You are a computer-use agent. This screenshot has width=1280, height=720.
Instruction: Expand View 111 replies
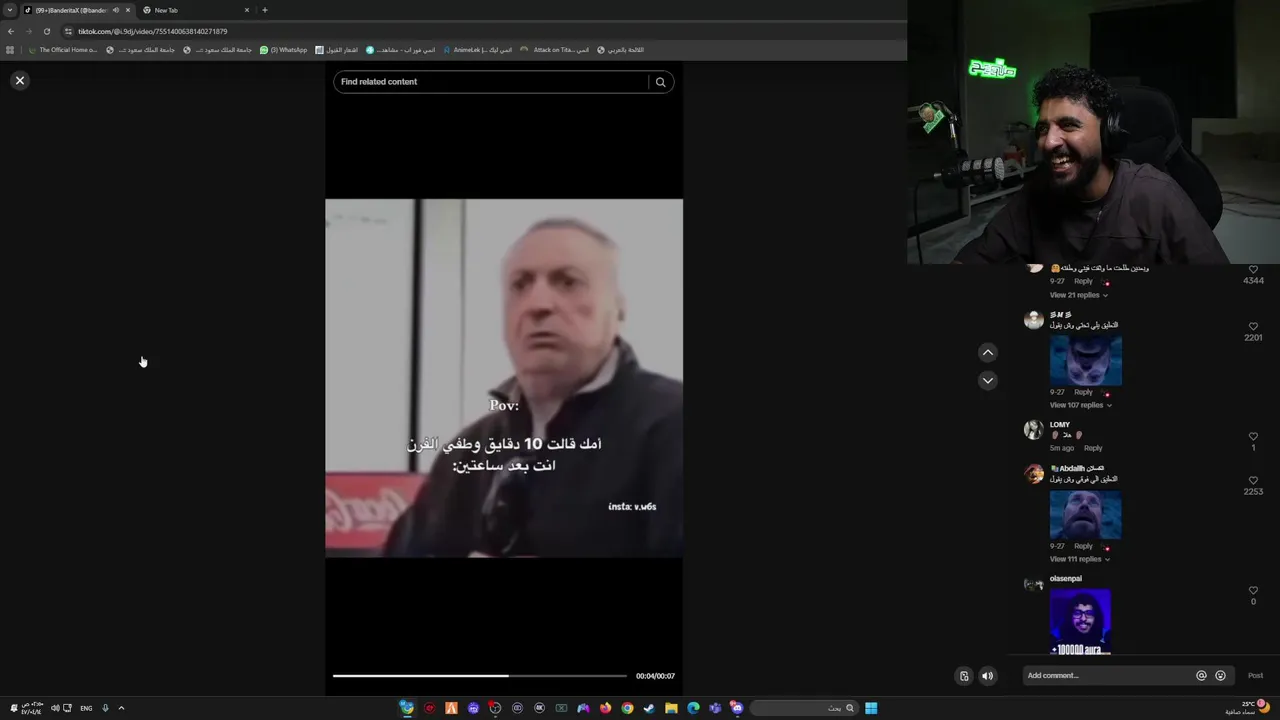pyautogui.click(x=1079, y=559)
